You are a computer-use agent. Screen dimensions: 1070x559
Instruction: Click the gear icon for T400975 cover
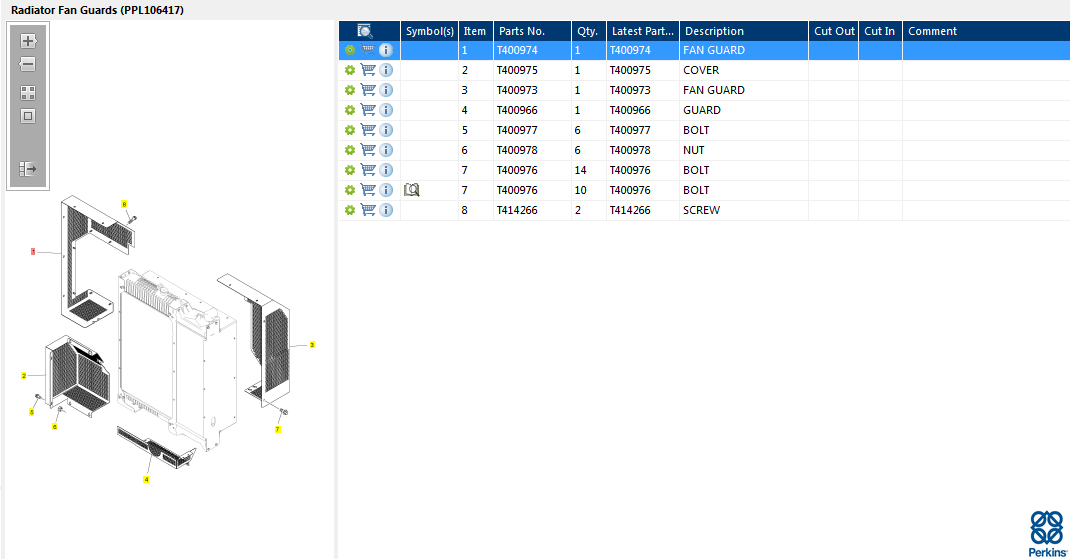click(x=350, y=70)
